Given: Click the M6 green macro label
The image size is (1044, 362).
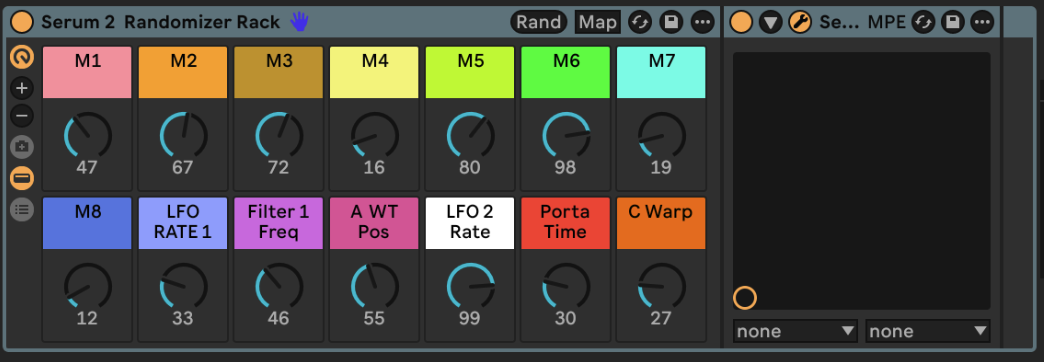Looking at the screenshot, I should tap(566, 72).
